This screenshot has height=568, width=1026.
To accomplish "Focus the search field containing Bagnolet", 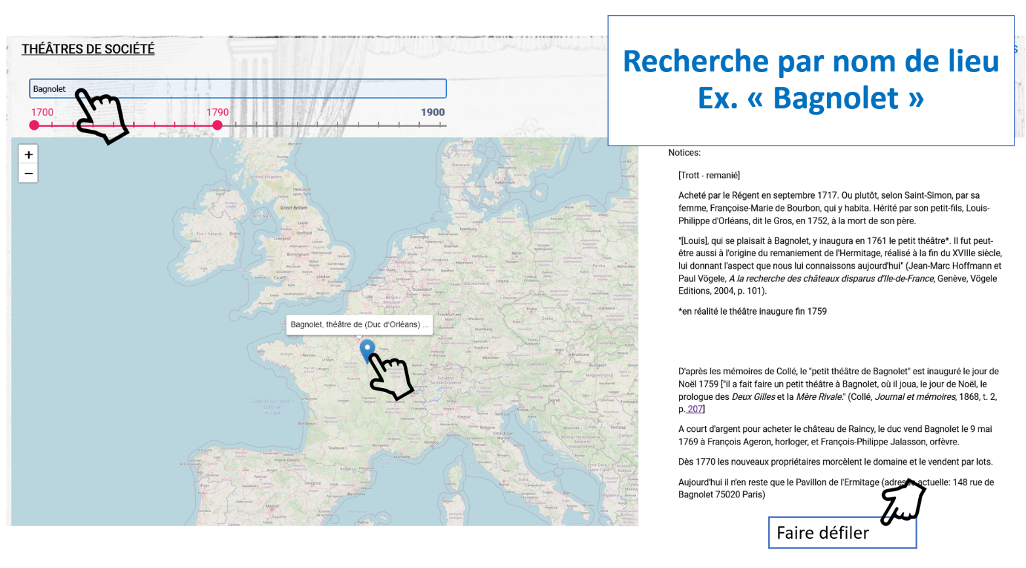I will pyautogui.click(x=238, y=88).
